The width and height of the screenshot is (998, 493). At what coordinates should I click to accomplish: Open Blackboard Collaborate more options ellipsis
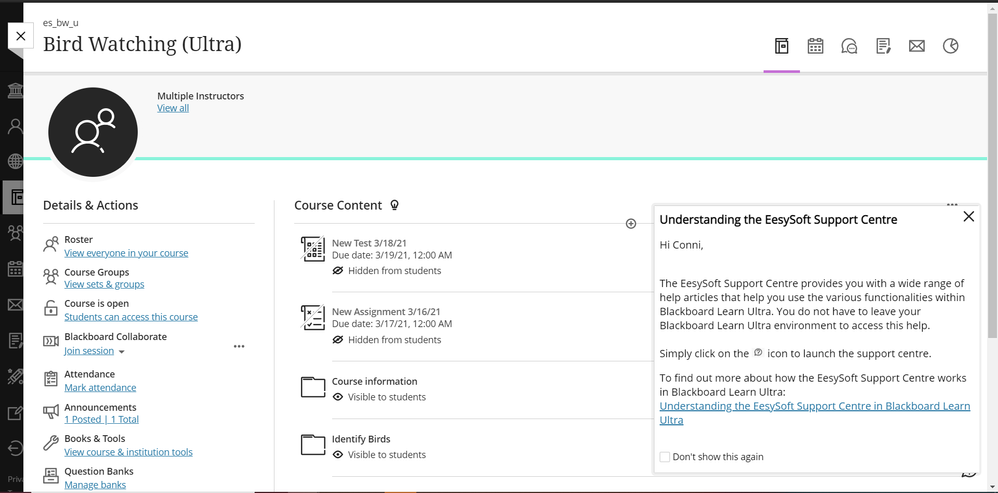click(239, 347)
